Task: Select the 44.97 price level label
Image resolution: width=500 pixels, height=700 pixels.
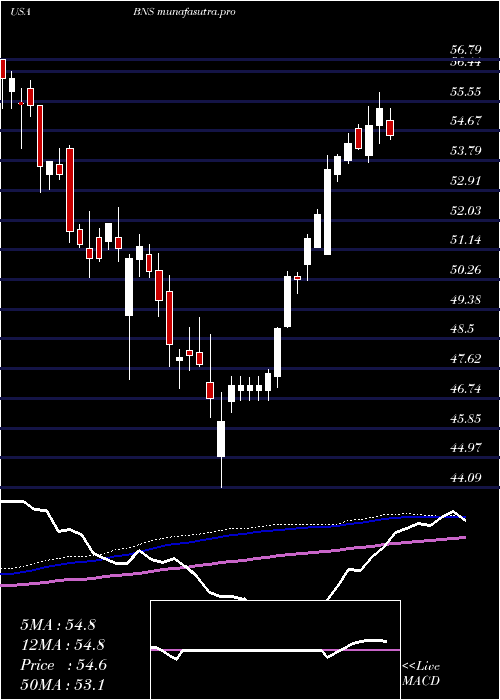Action: [x=466, y=448]
